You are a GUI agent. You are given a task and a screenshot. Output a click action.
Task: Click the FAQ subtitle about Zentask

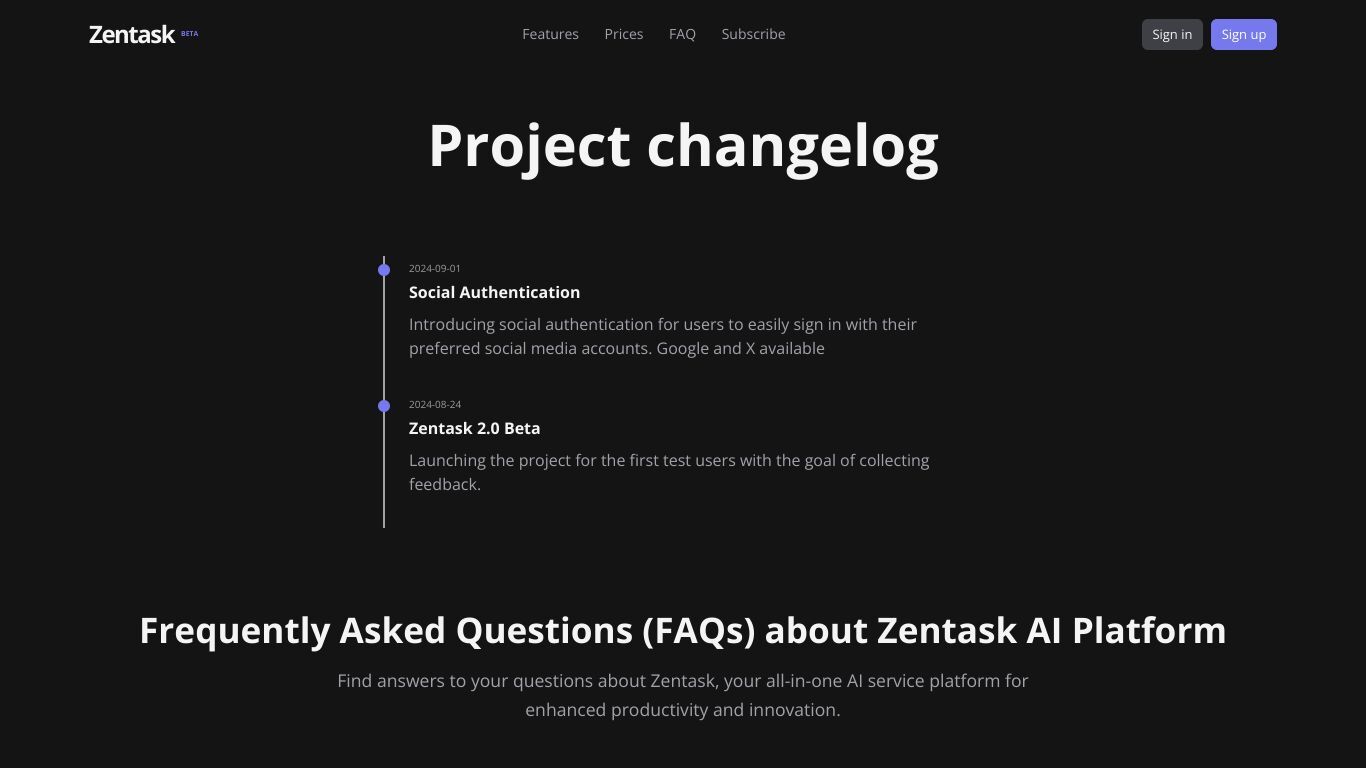pos(683,695)
